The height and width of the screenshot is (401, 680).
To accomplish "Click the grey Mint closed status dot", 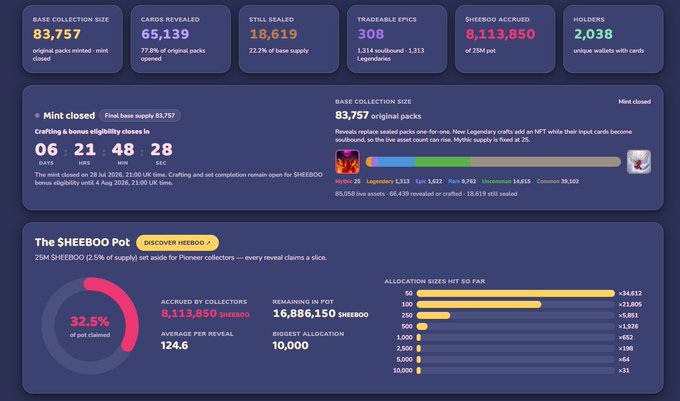I will coord(37,116).
